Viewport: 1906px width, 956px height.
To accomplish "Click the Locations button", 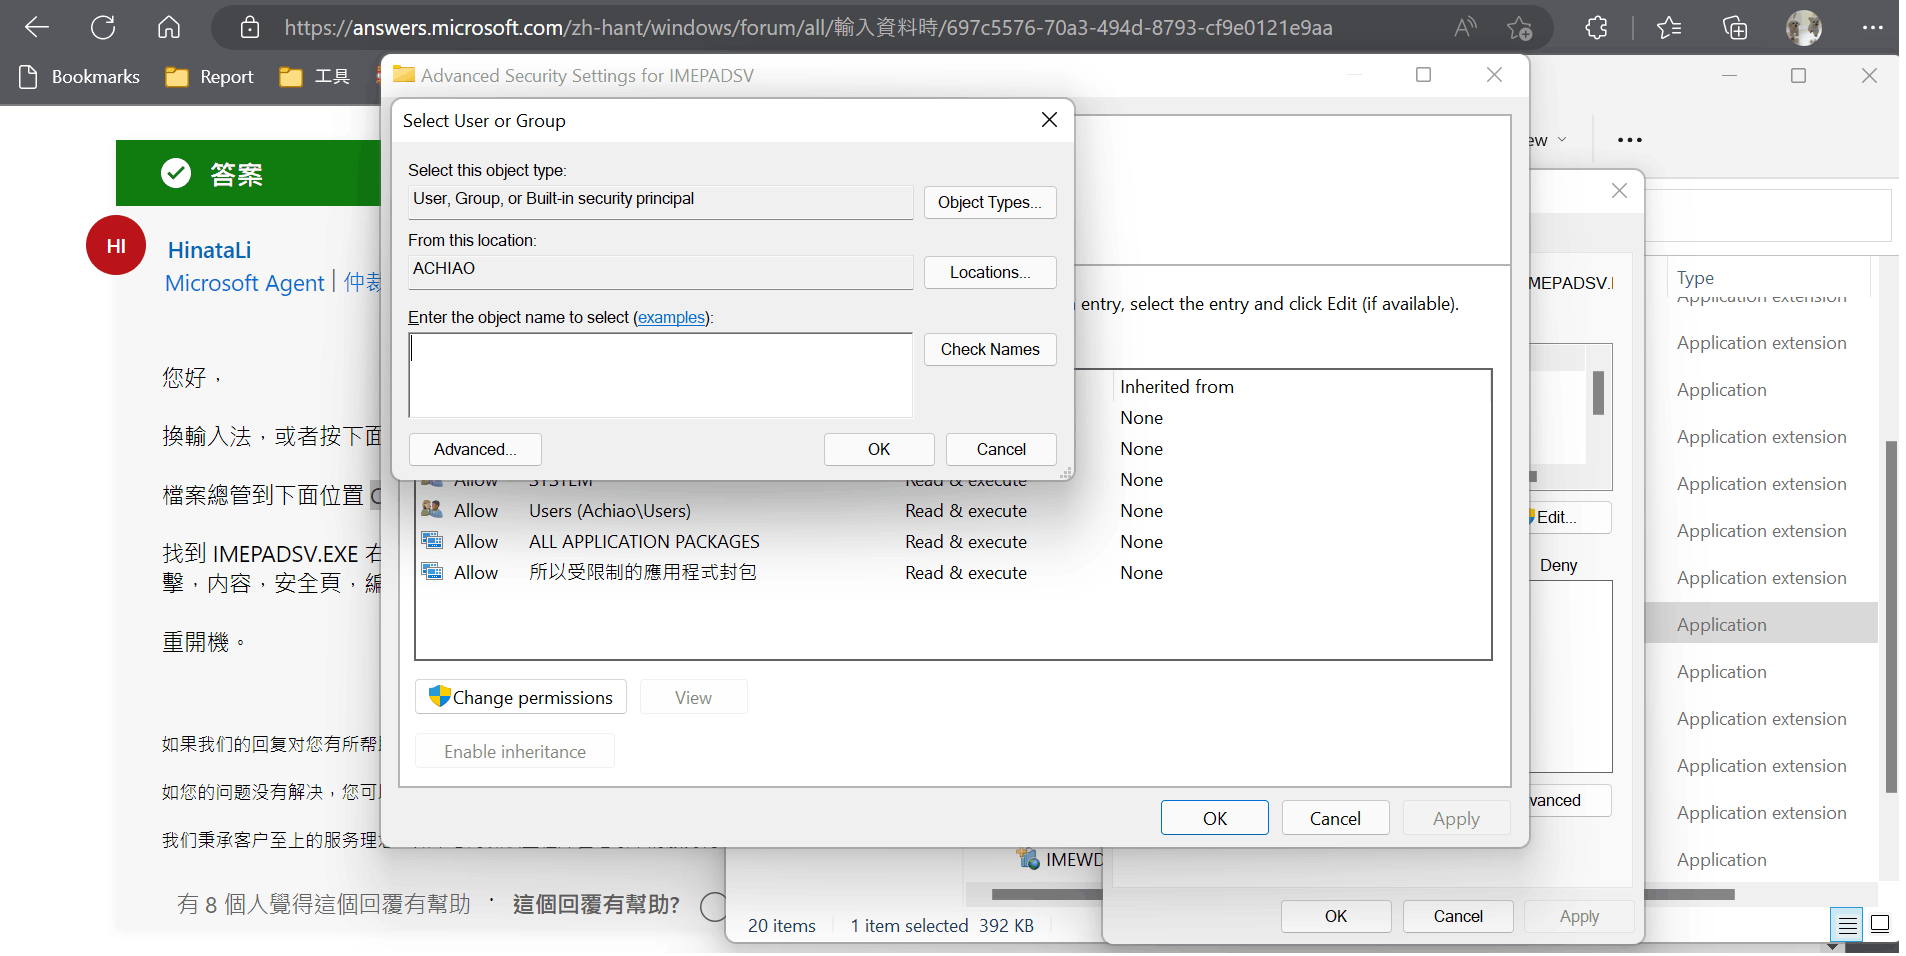I will [x=990, y=272].
